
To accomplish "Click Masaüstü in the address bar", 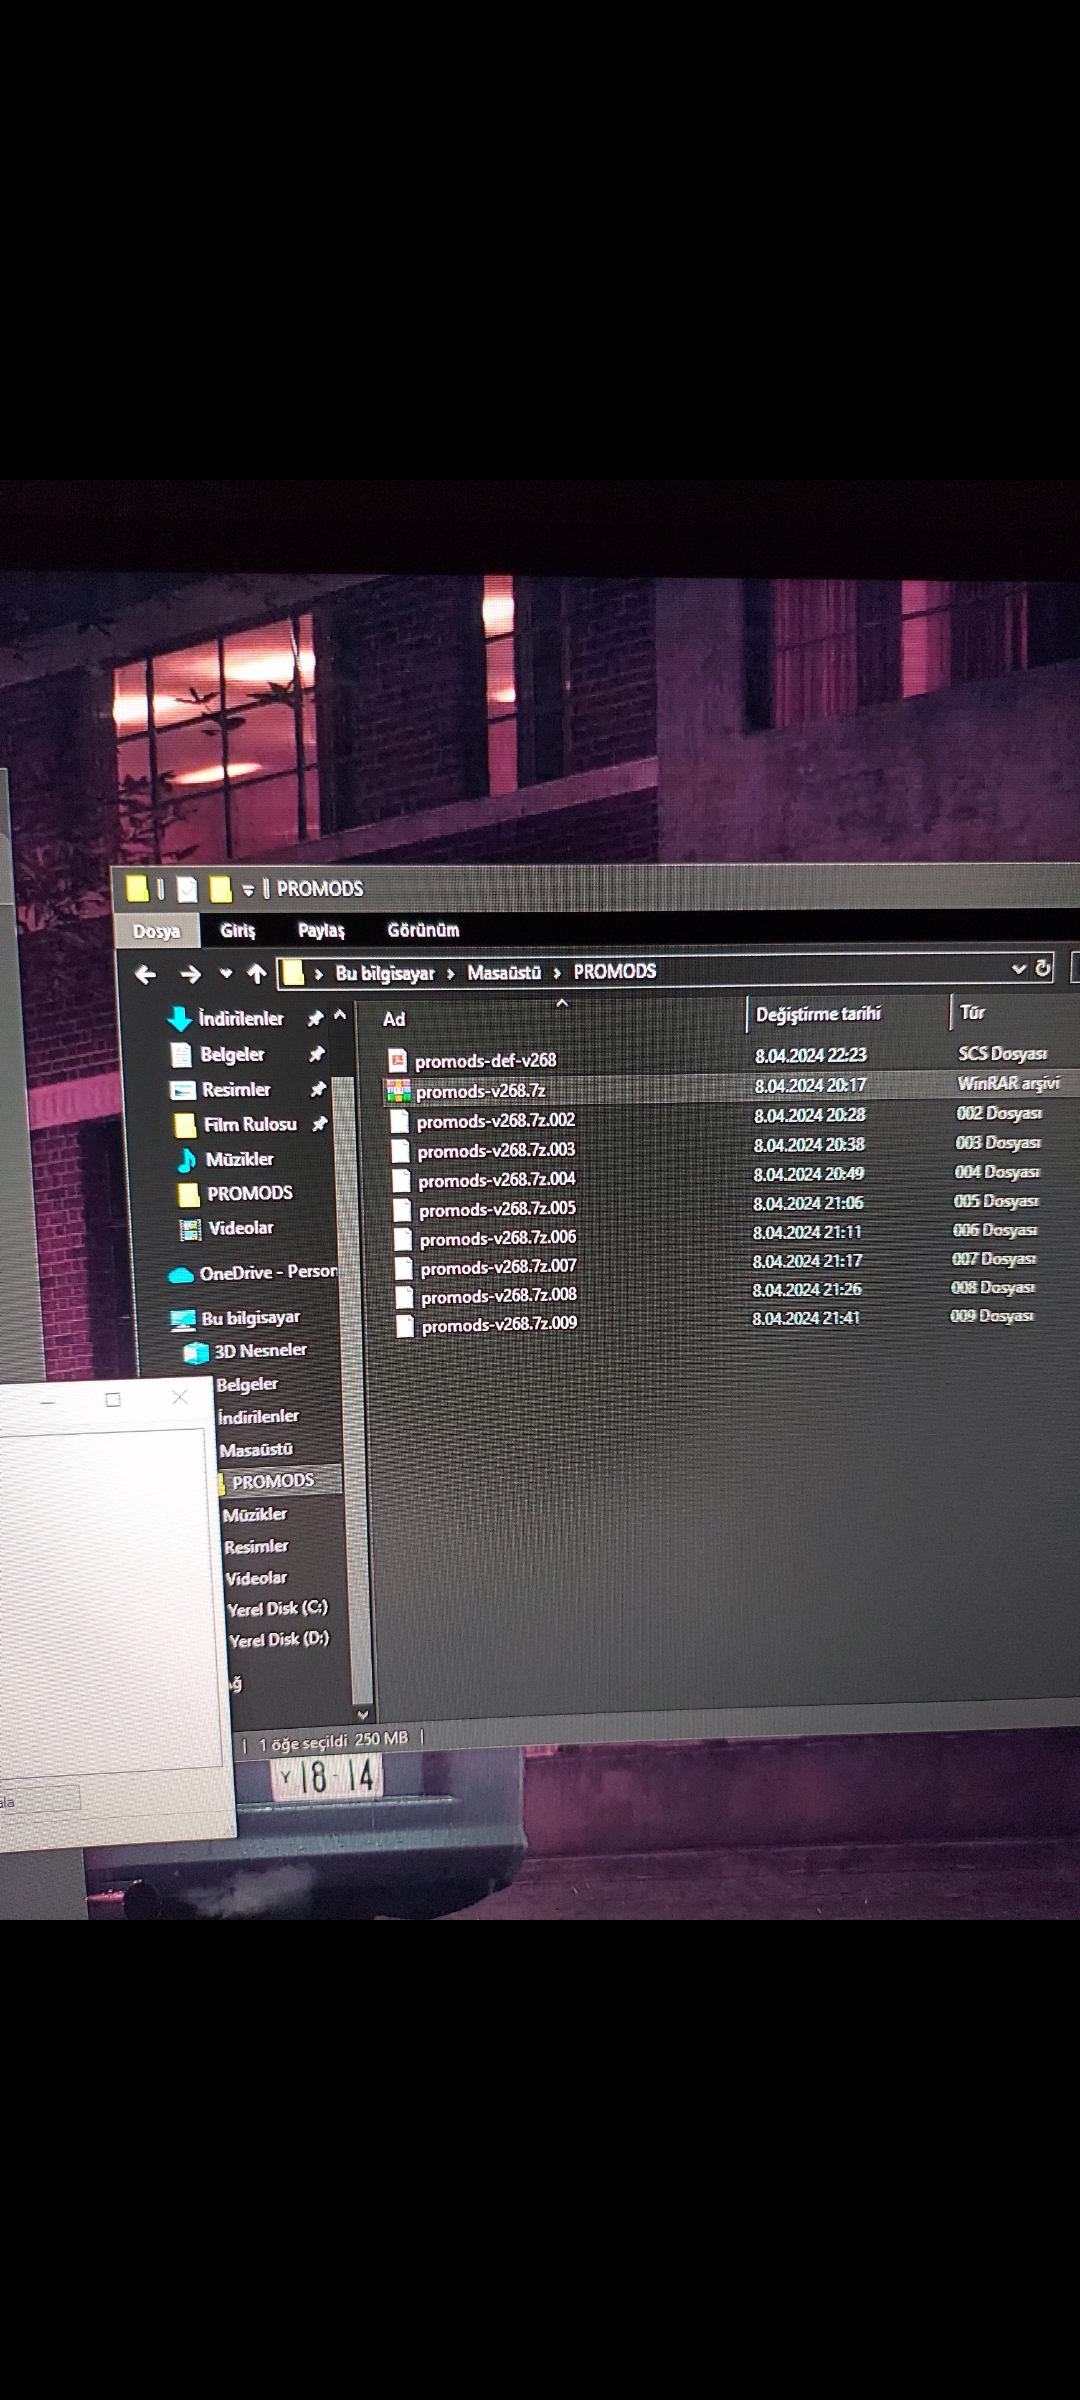I will pos(504,972).
